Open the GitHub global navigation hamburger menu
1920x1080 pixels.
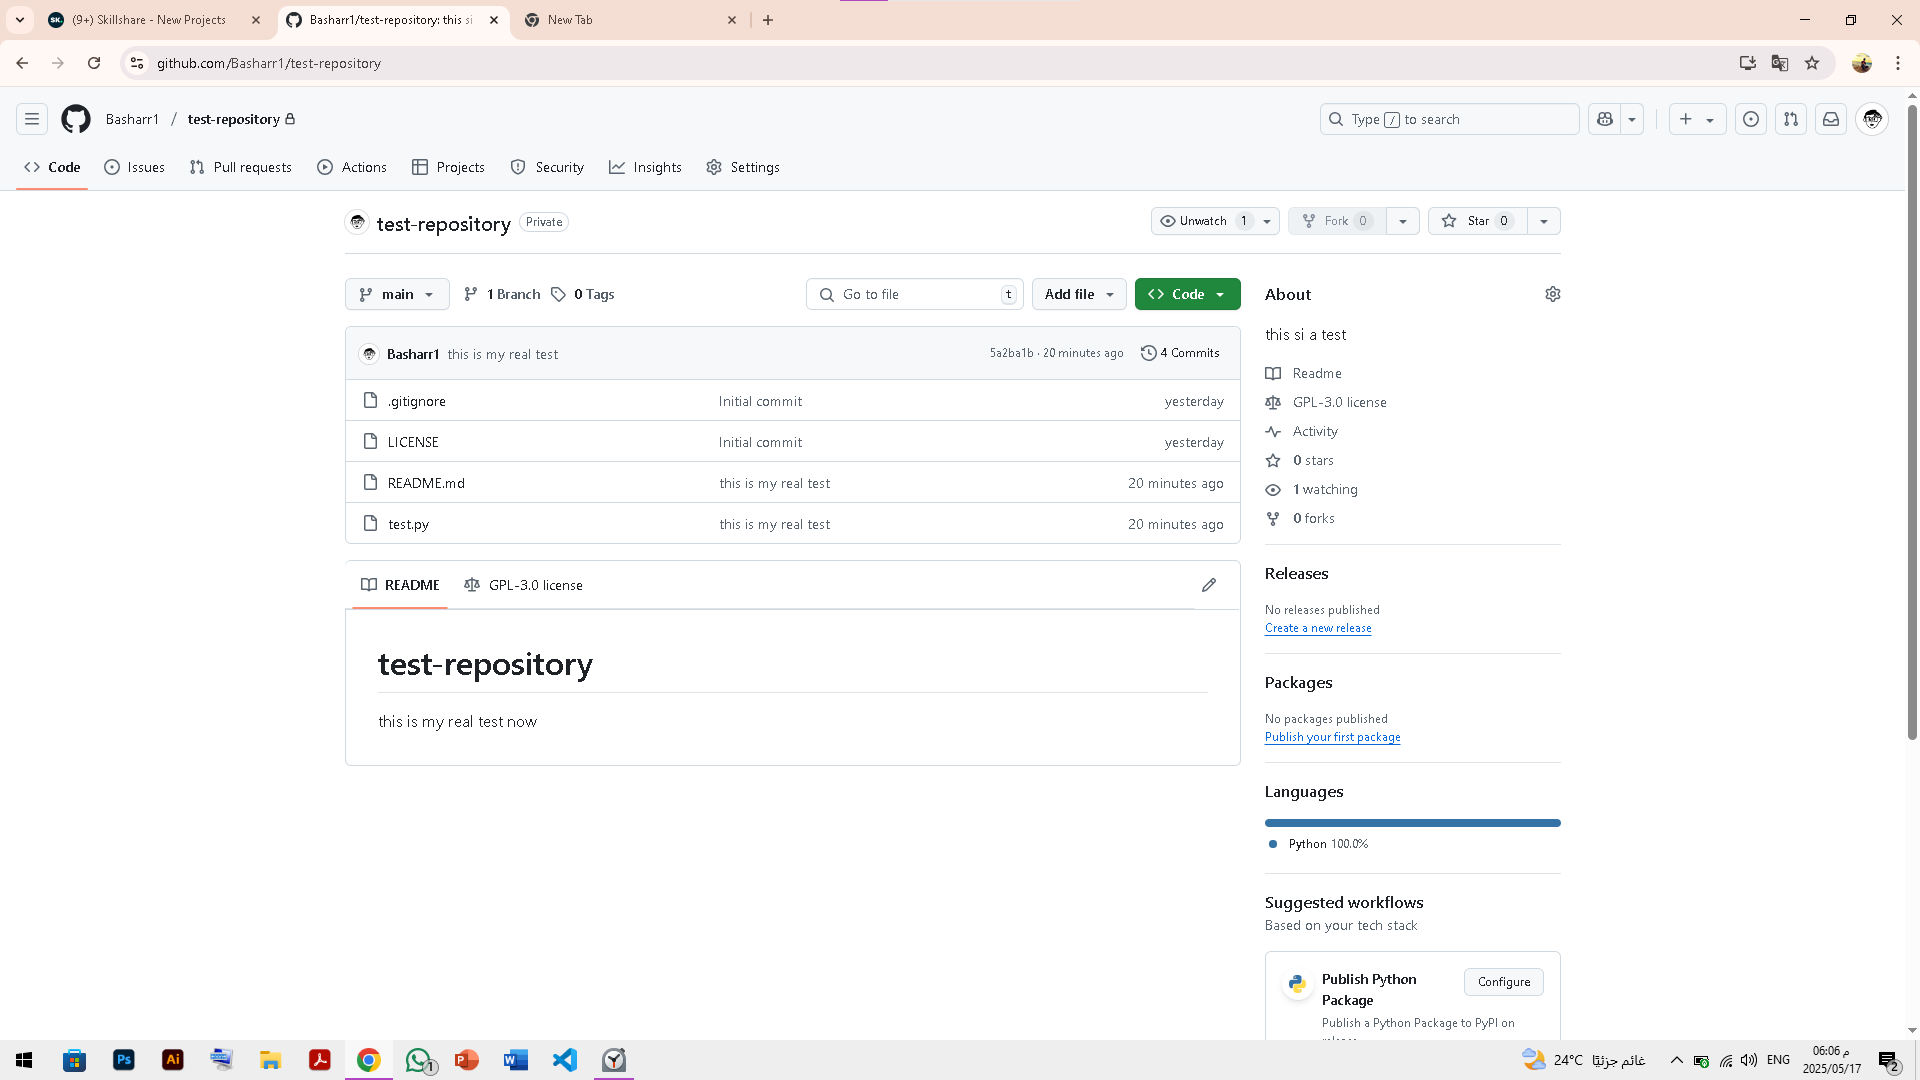click(32, 119)
